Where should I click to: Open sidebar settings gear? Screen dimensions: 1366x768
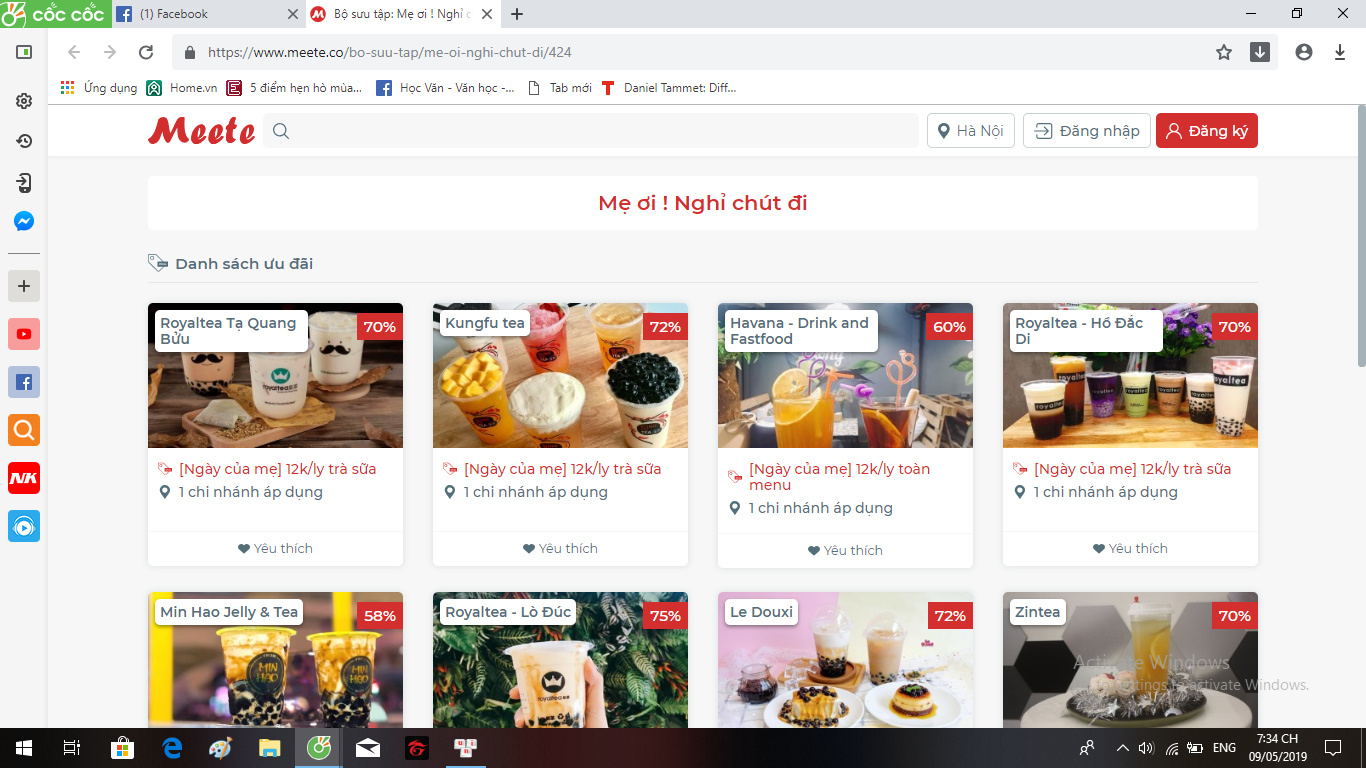pos(24,101)
